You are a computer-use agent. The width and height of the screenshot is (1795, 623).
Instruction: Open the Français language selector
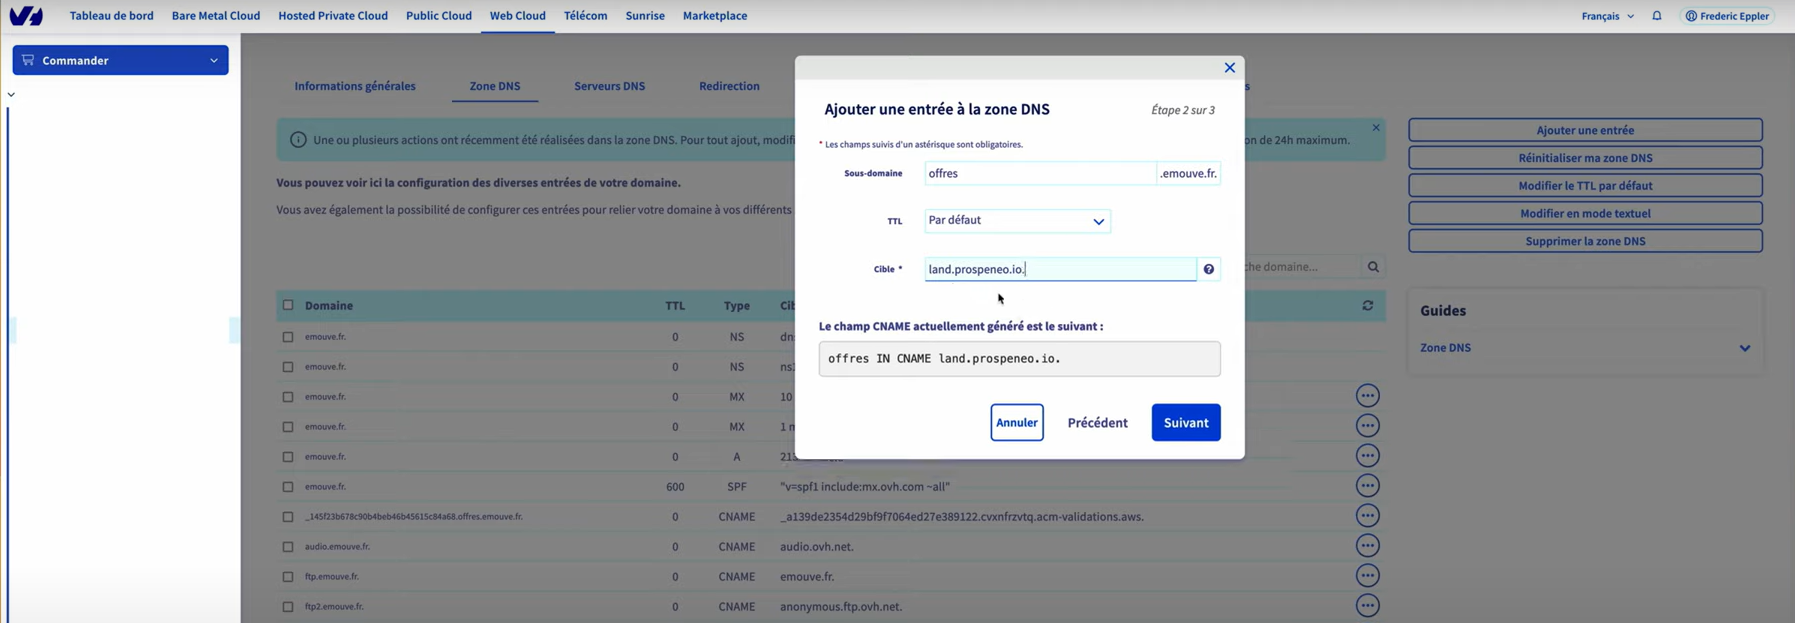(1607, 16)
